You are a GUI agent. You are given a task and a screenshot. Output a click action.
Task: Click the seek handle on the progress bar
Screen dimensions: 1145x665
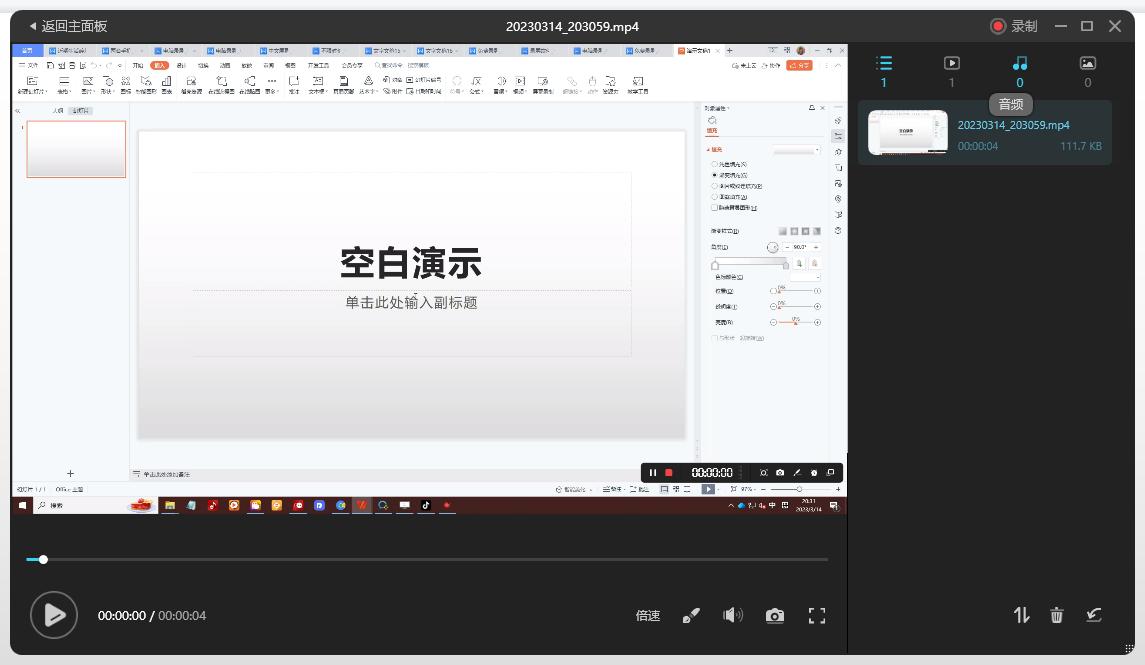click(x=43, y=559)
